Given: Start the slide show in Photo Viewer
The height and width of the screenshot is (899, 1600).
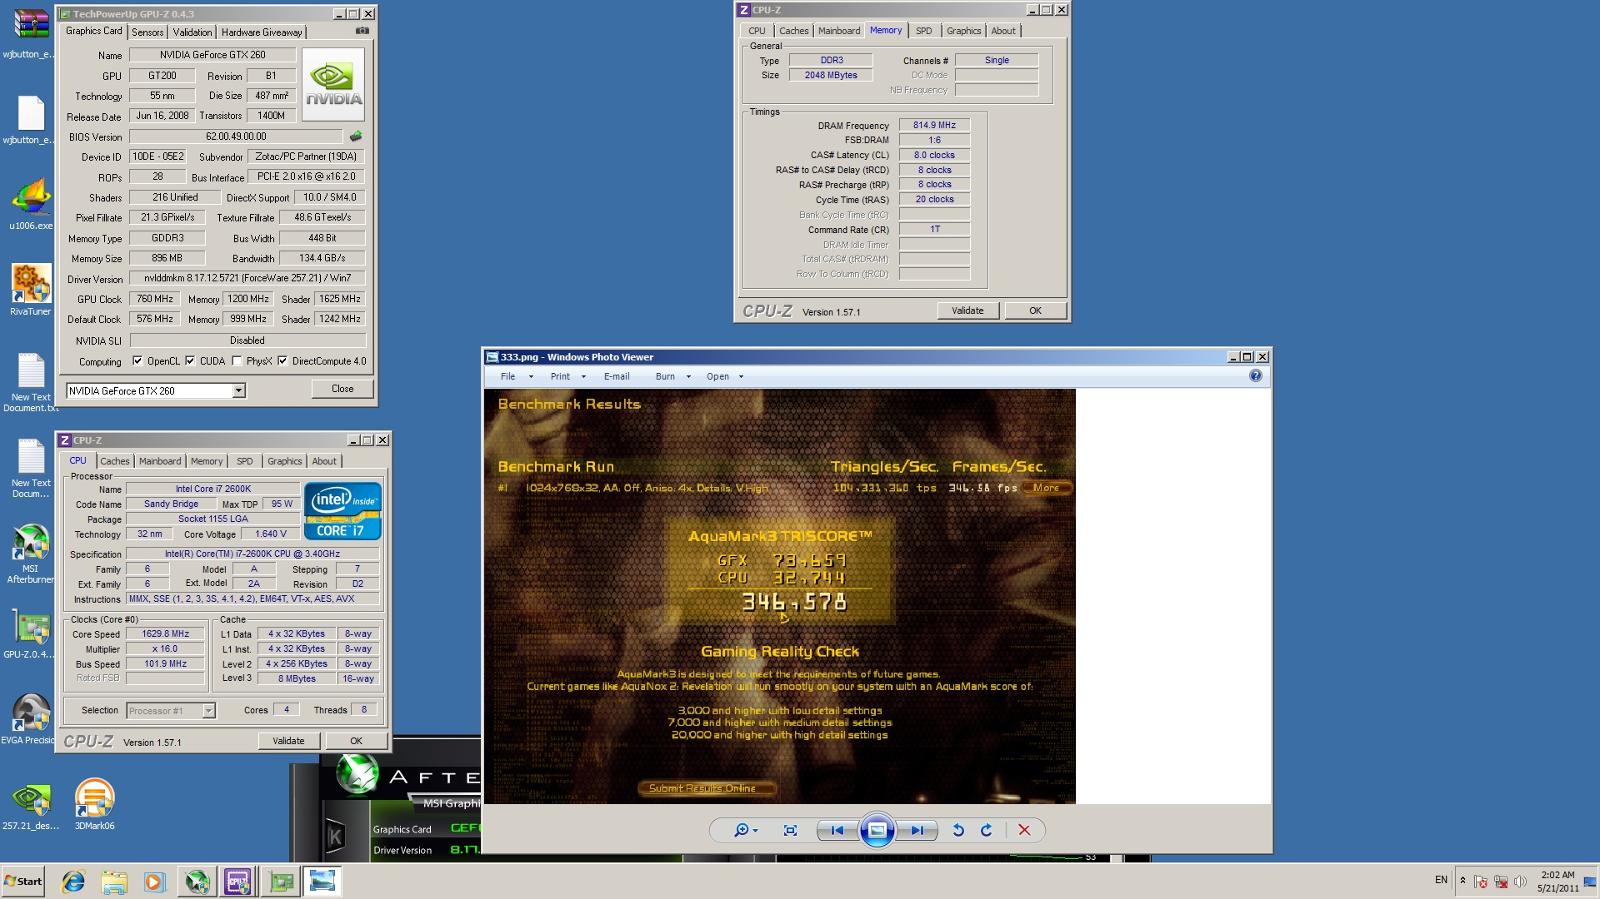Looking at the screenshot, I should tap(877, 830).
